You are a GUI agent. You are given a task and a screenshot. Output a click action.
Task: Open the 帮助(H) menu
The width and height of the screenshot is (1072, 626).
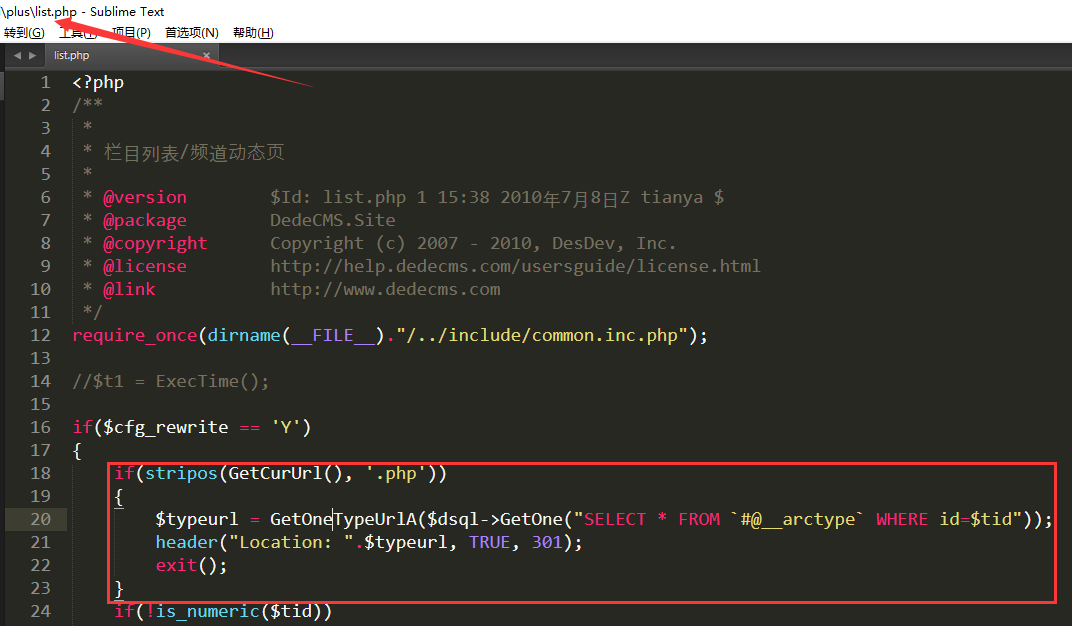(x=252, y=33)
